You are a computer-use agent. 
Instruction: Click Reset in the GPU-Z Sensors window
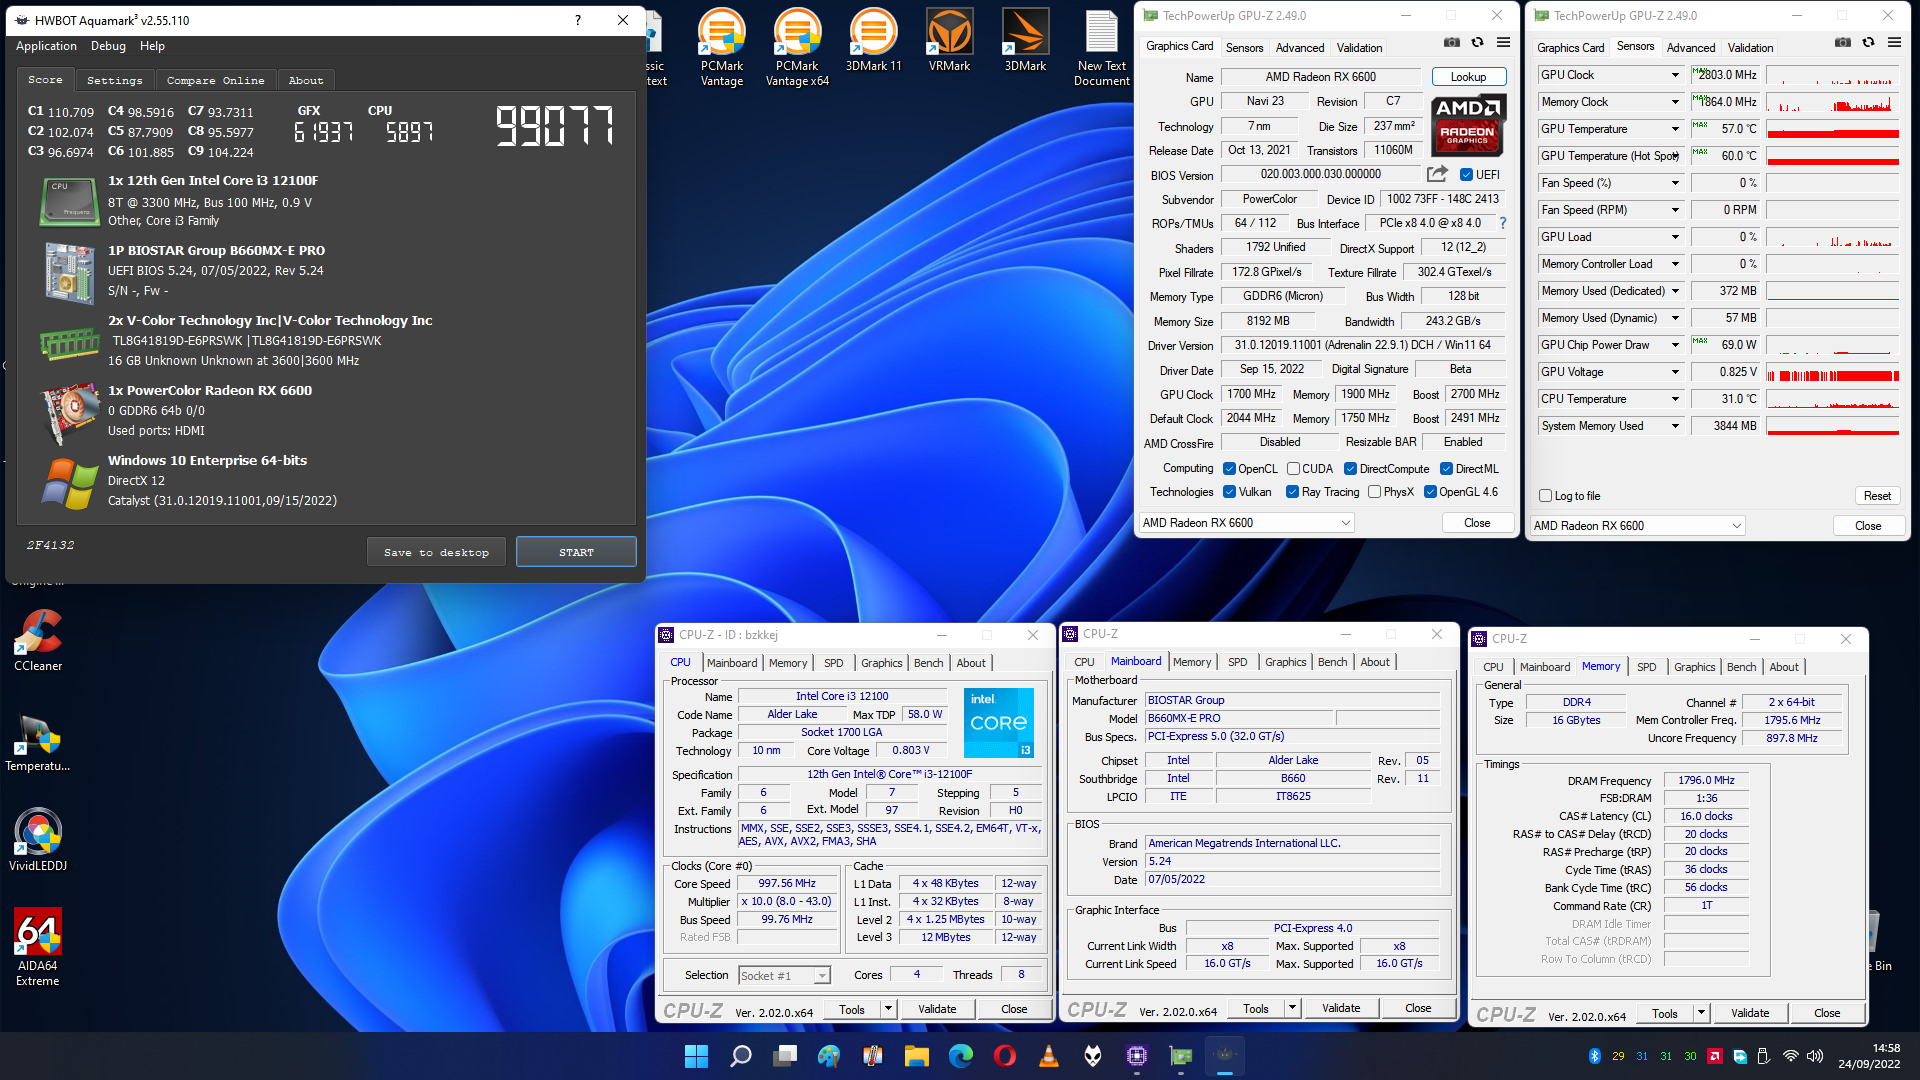(x=1877, y=496)
